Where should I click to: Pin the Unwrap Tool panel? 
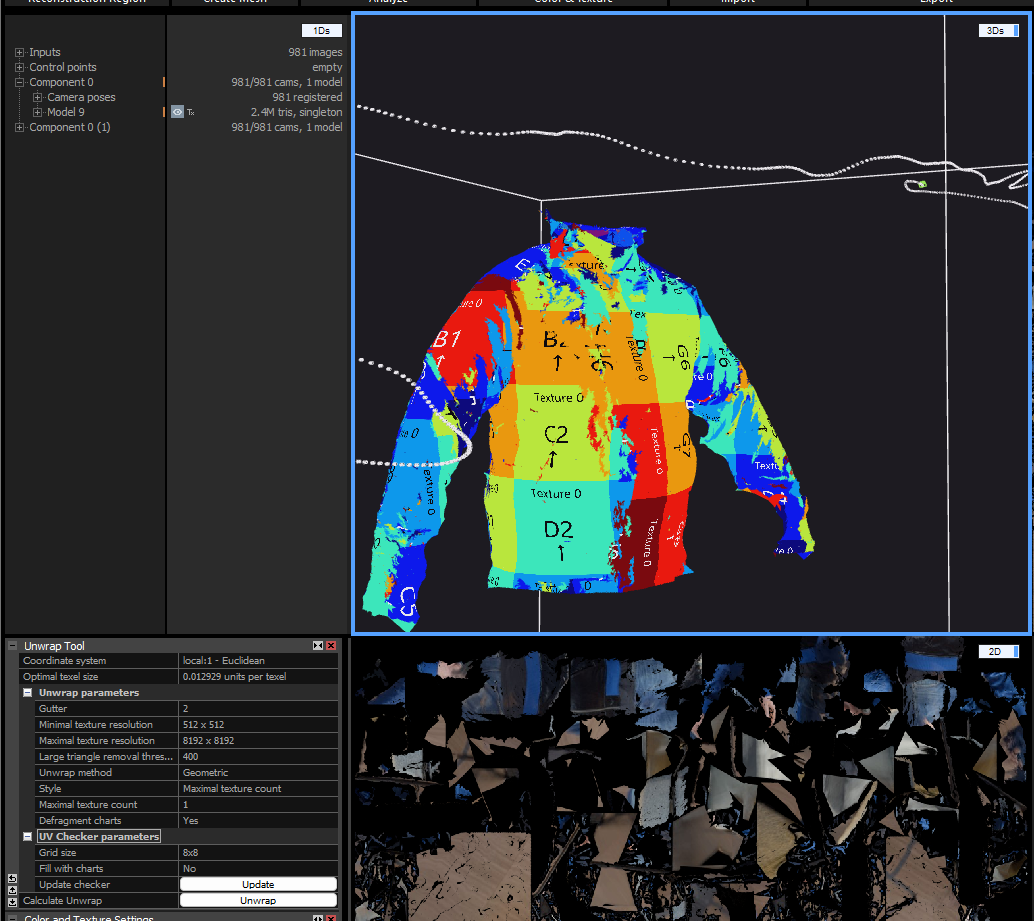click(318, 645)
